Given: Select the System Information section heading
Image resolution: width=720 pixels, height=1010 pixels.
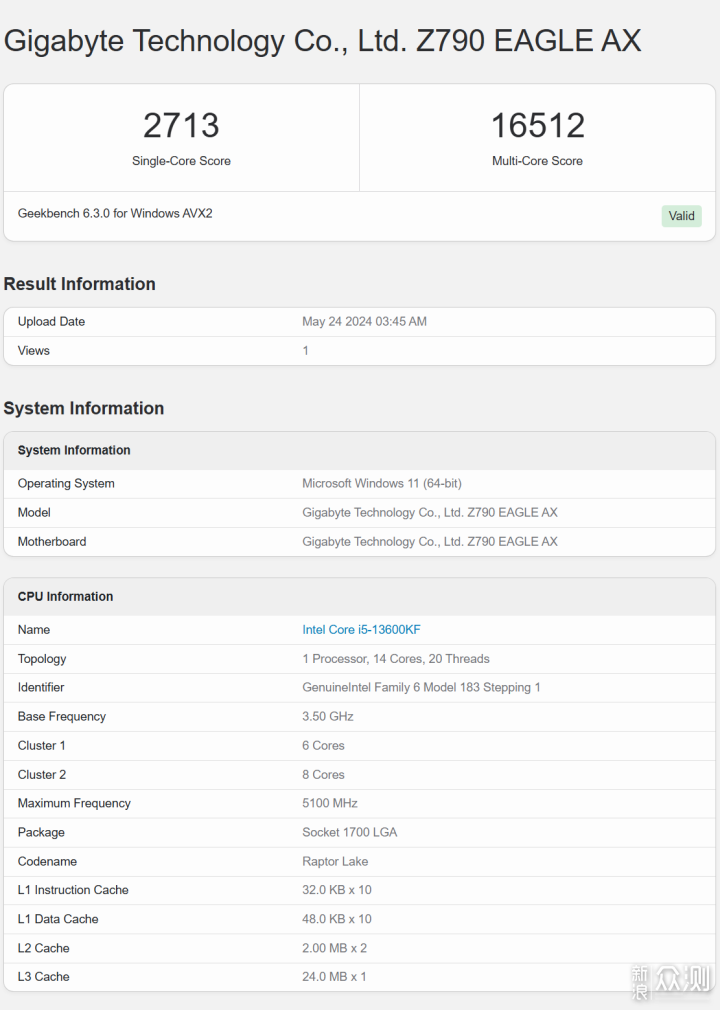Looking at the screenshot, I should [84, 408].
